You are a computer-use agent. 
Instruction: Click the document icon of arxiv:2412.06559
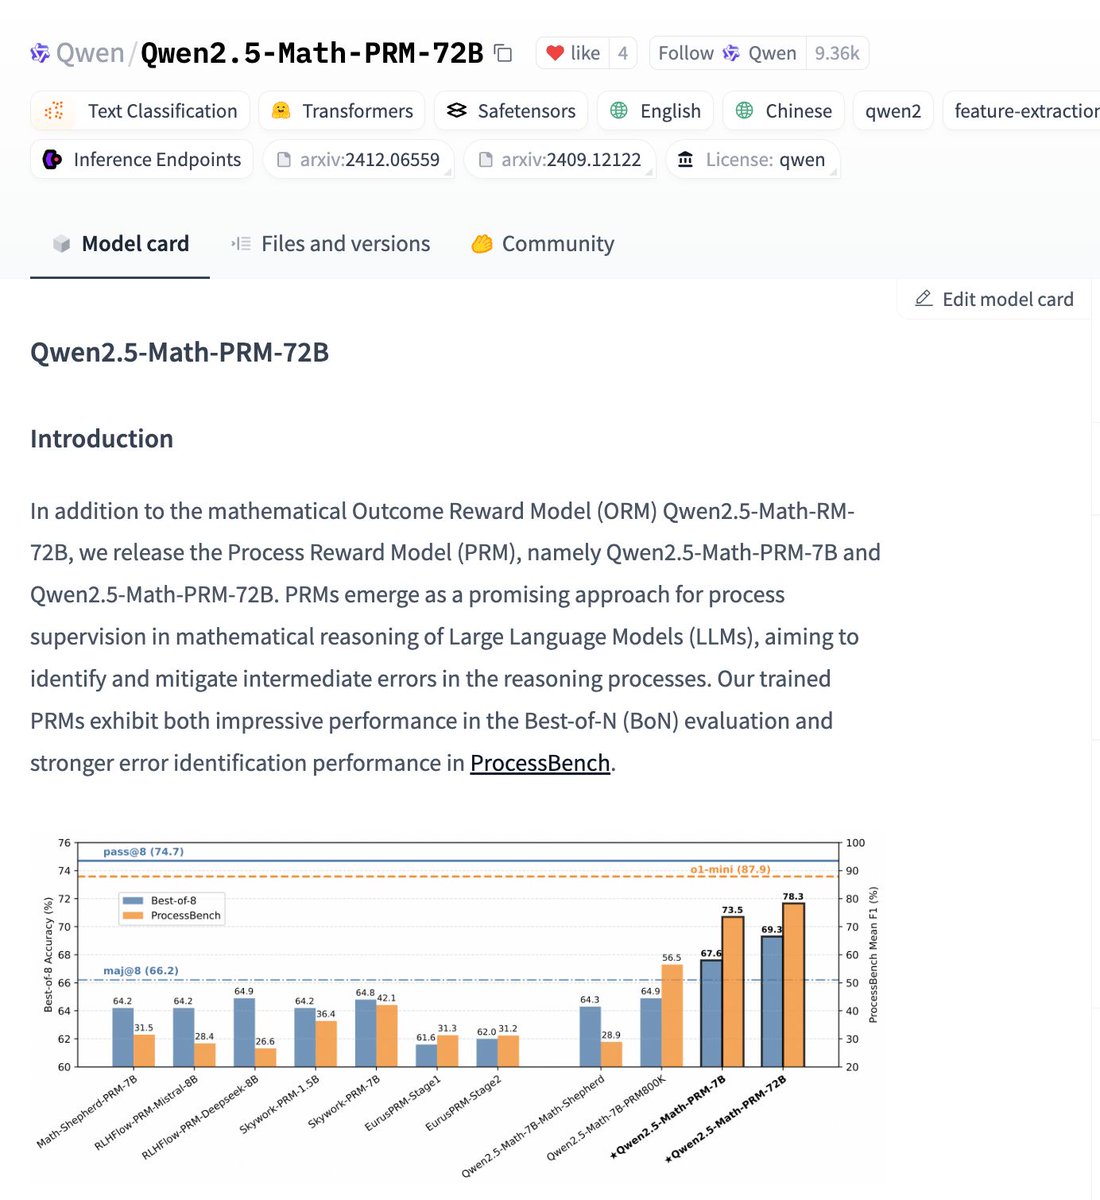click(284, 159)
